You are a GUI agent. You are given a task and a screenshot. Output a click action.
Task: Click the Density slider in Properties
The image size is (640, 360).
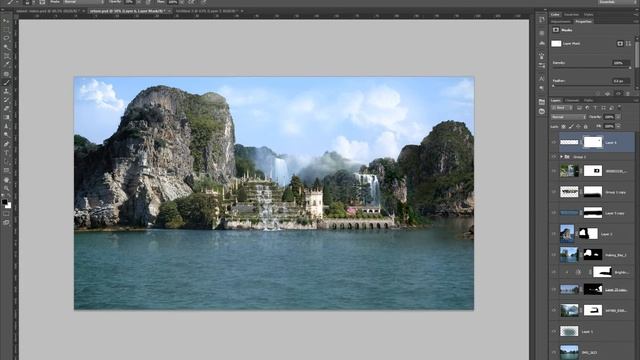(591, 68)
